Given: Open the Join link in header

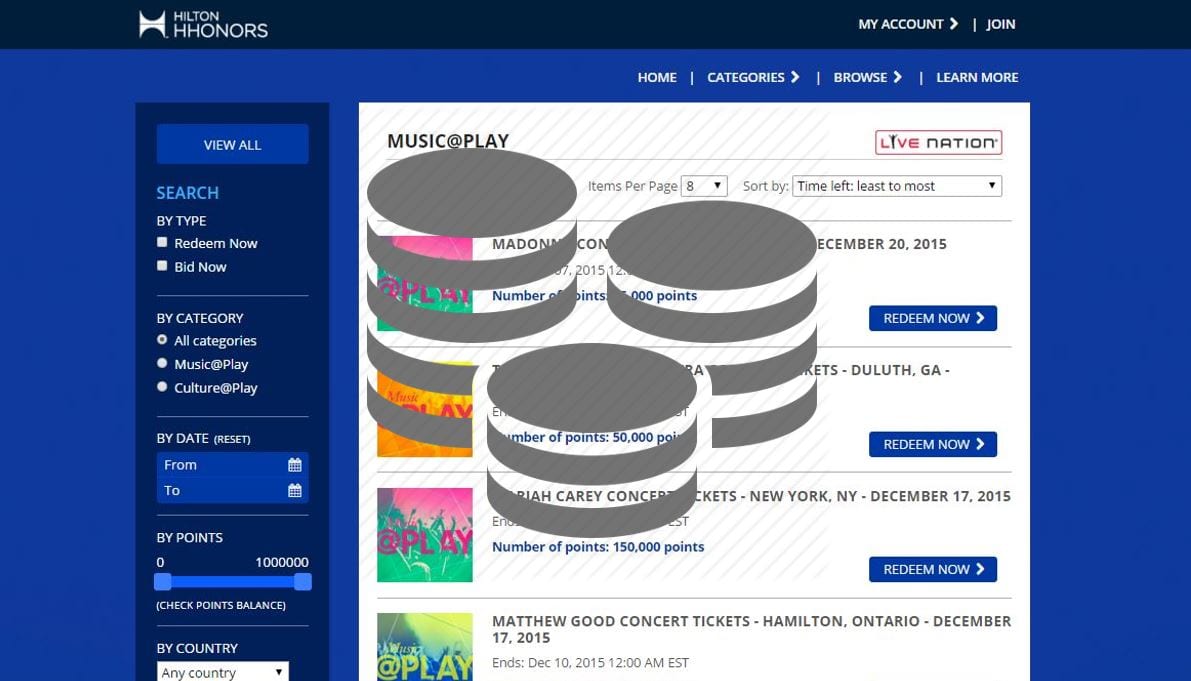Looking at the screenshot, I should [1000, 24].
